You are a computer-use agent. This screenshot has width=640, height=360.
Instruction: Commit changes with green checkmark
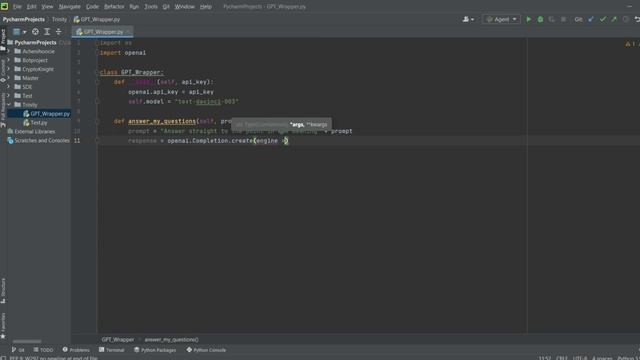pos(602,19)
